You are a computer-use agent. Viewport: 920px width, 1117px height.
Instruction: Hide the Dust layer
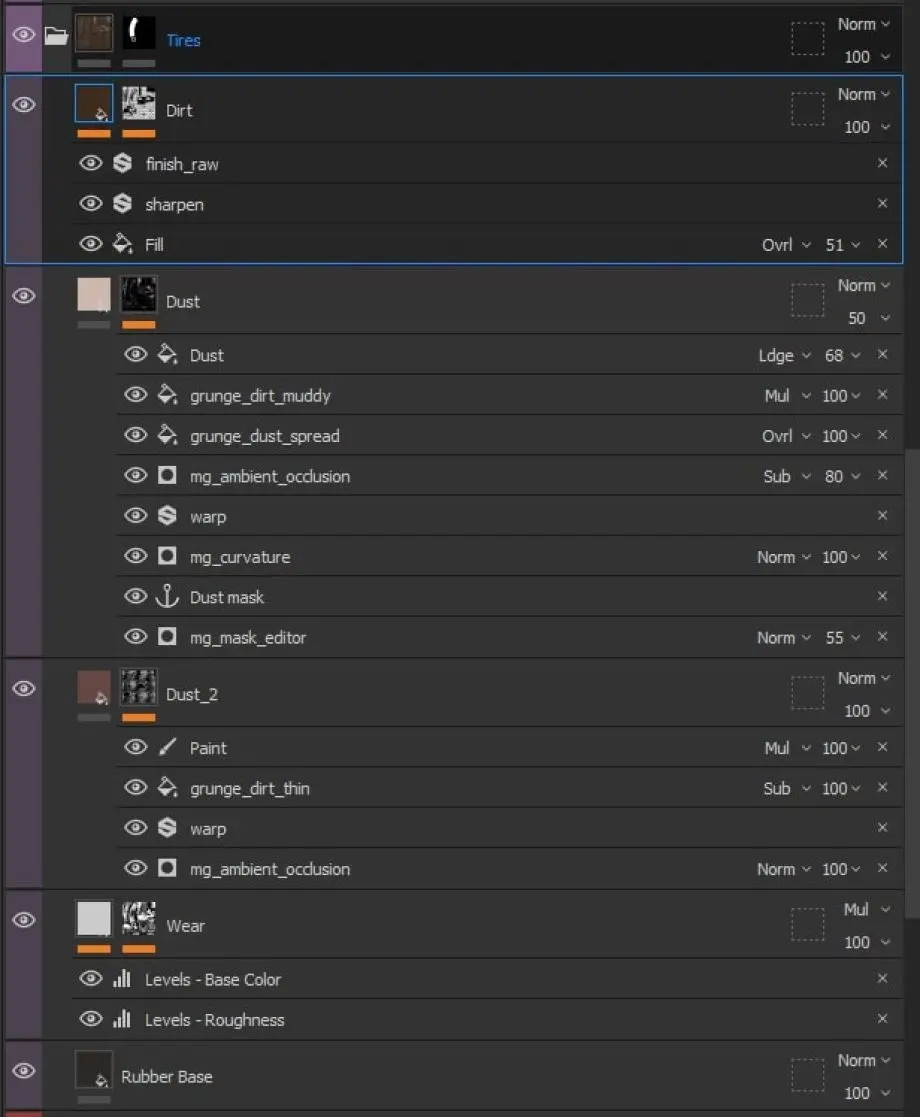click(x=24, y=296)
